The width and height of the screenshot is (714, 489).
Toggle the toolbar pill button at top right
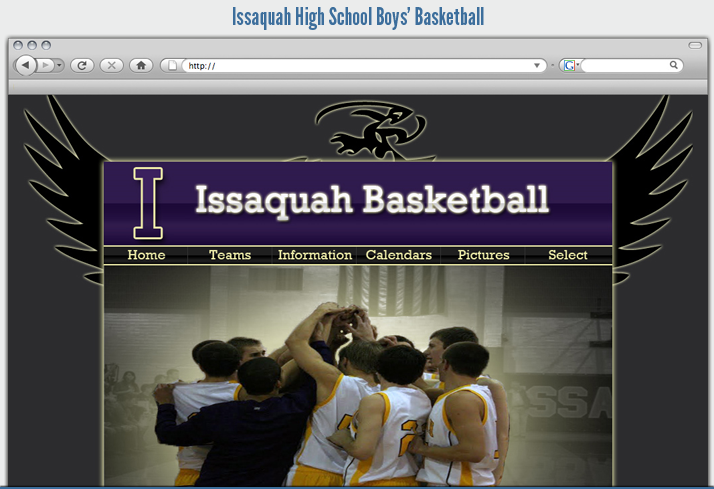point(695,45)
